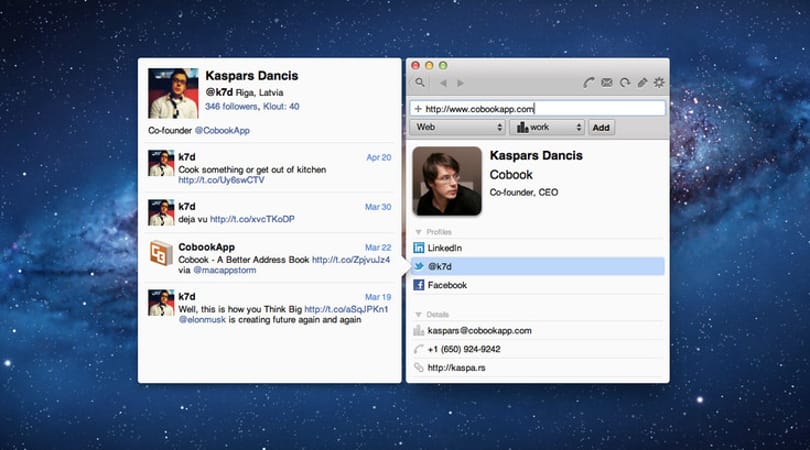Click the green zoom window button
The height and width of the screenshot is (450, 810).
(x=443, y=66)
